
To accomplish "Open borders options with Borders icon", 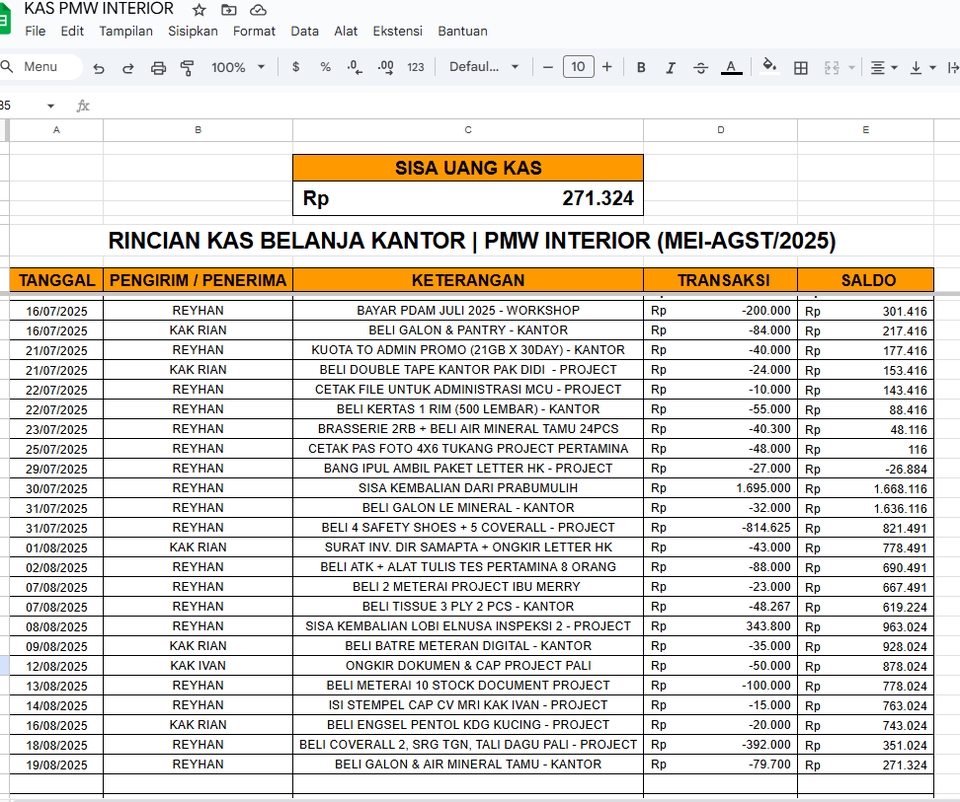I will [x=800, y=67].
